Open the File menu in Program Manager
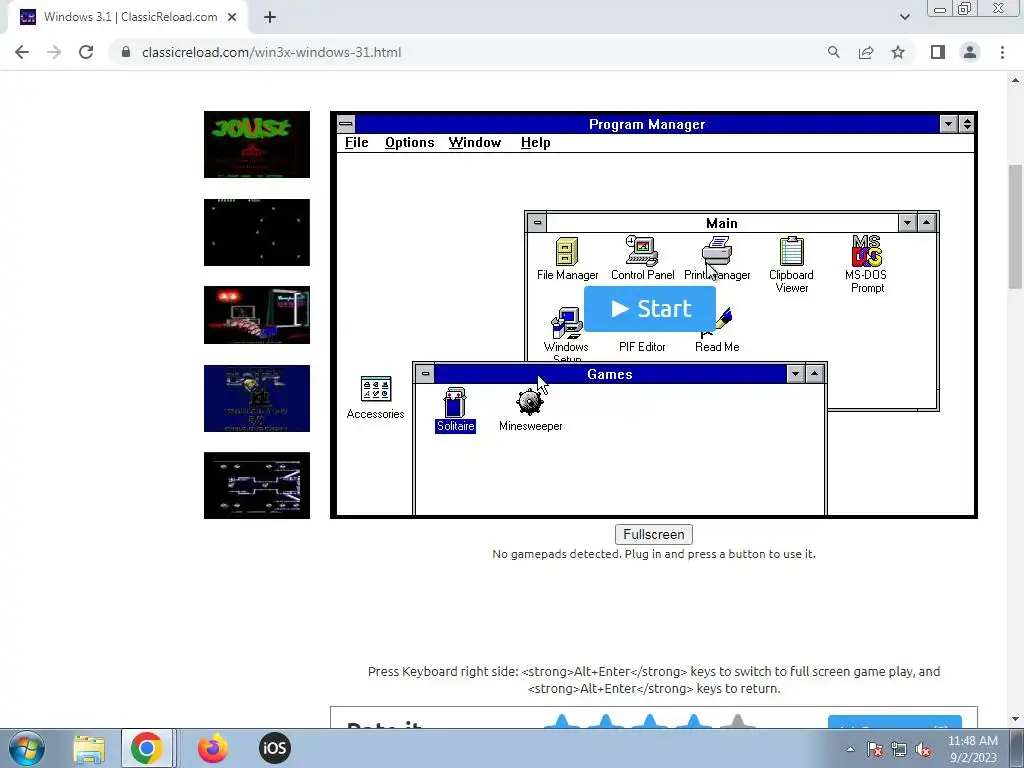Image resolution: width=1024 pixels, height=768 pixels. pyautogui.click(x=357, y=142)
